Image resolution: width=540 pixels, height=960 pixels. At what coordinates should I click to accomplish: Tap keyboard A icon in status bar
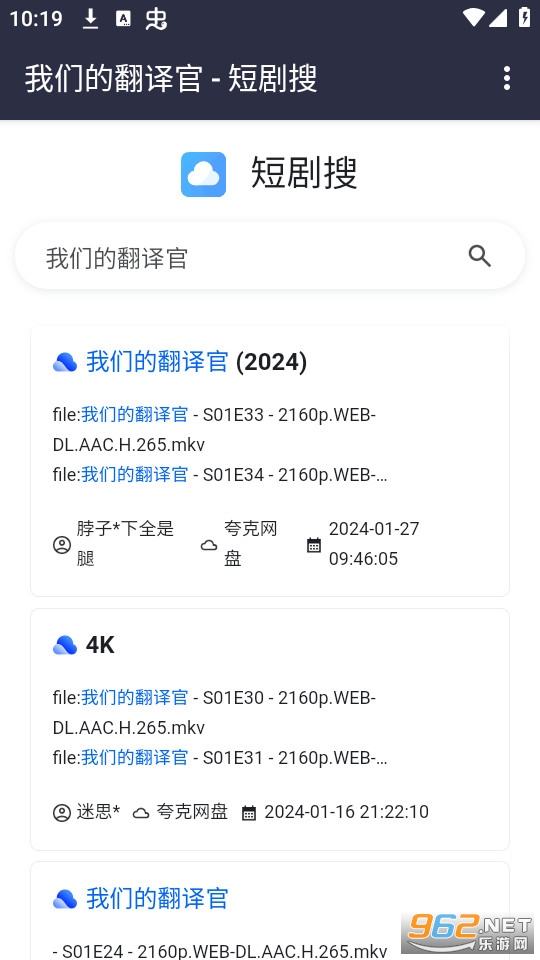[123, 19]
